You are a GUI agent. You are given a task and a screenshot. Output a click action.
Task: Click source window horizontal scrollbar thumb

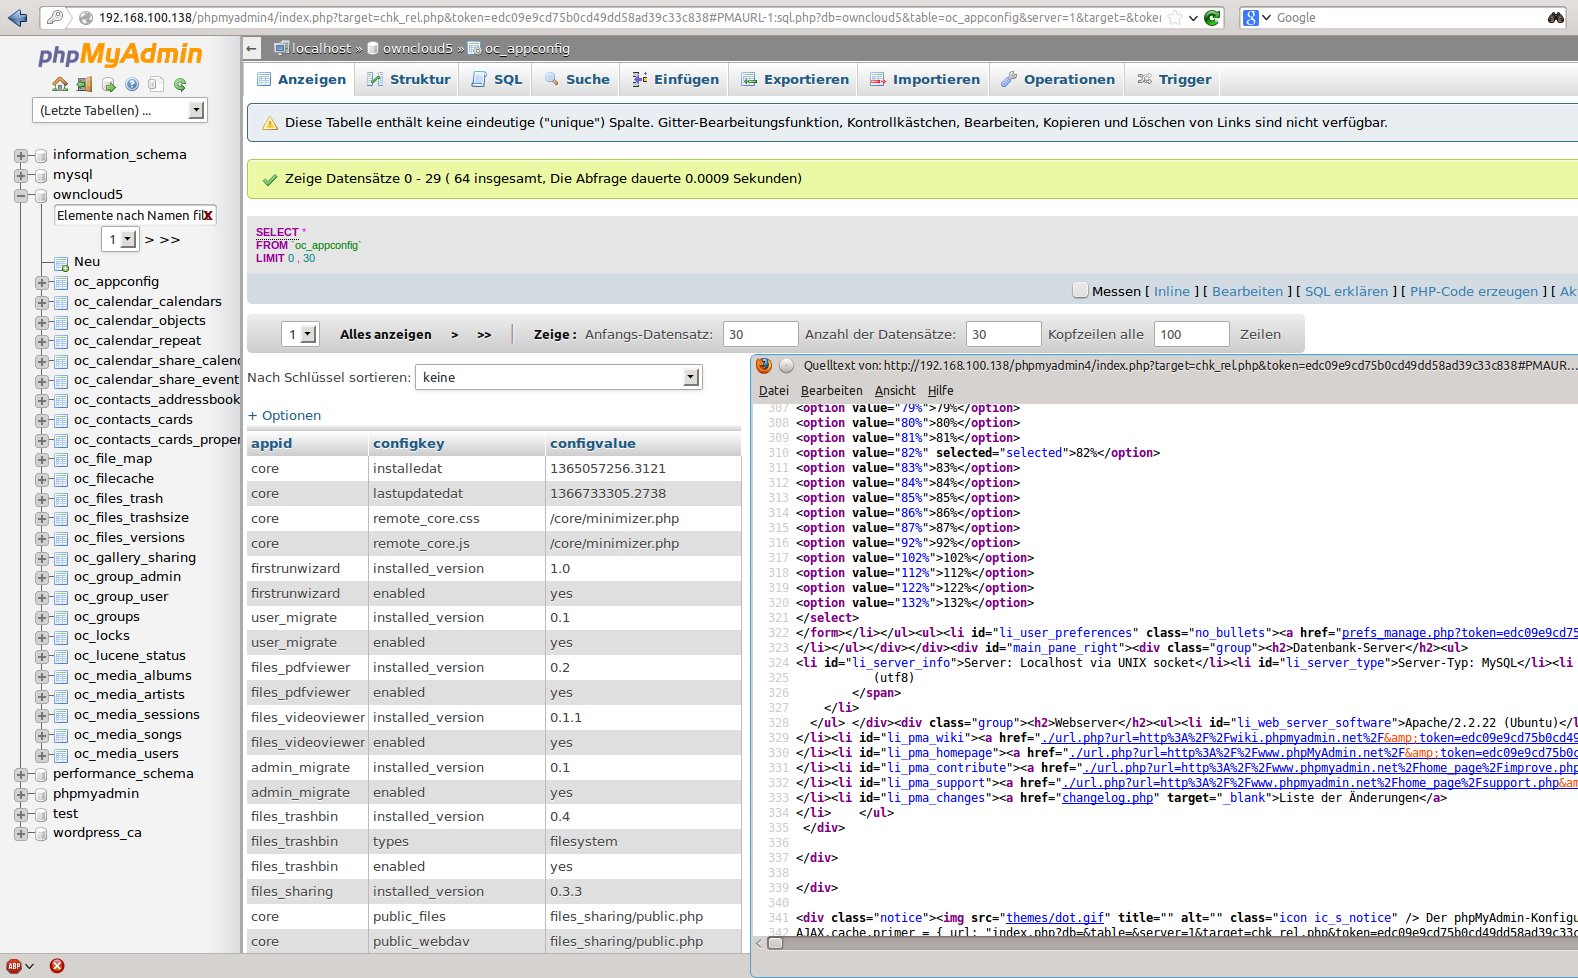[x=775, y=943]
